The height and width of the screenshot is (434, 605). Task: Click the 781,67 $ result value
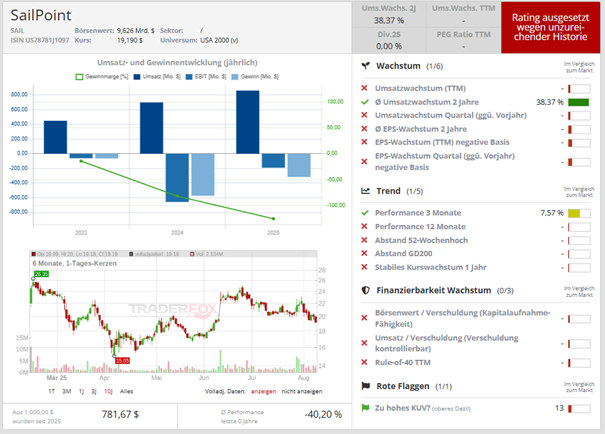pos(120,414)
